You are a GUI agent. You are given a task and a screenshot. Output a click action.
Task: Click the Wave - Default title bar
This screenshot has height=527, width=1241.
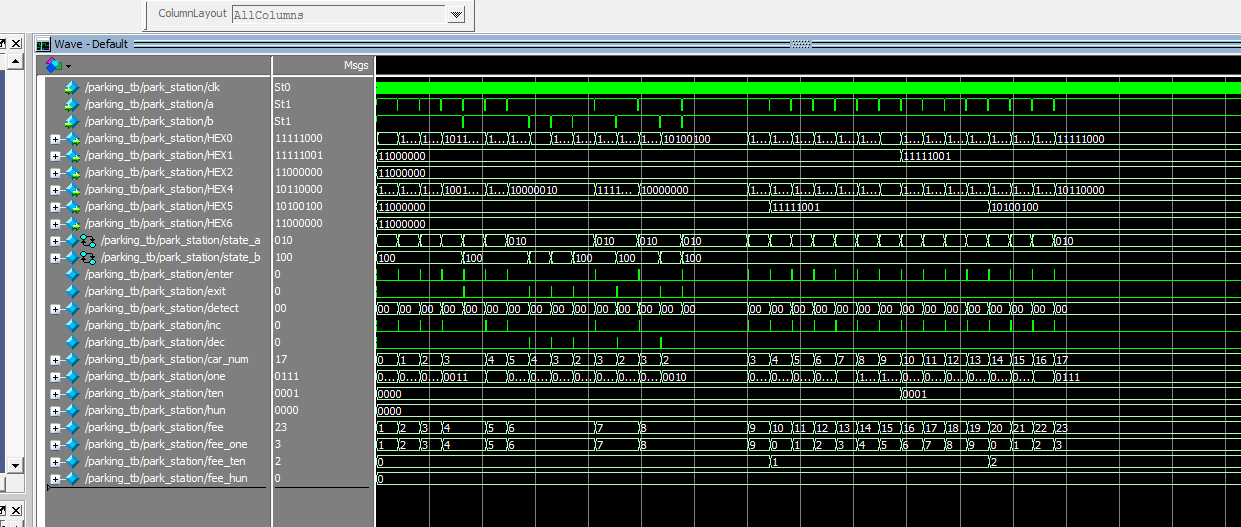637,44
